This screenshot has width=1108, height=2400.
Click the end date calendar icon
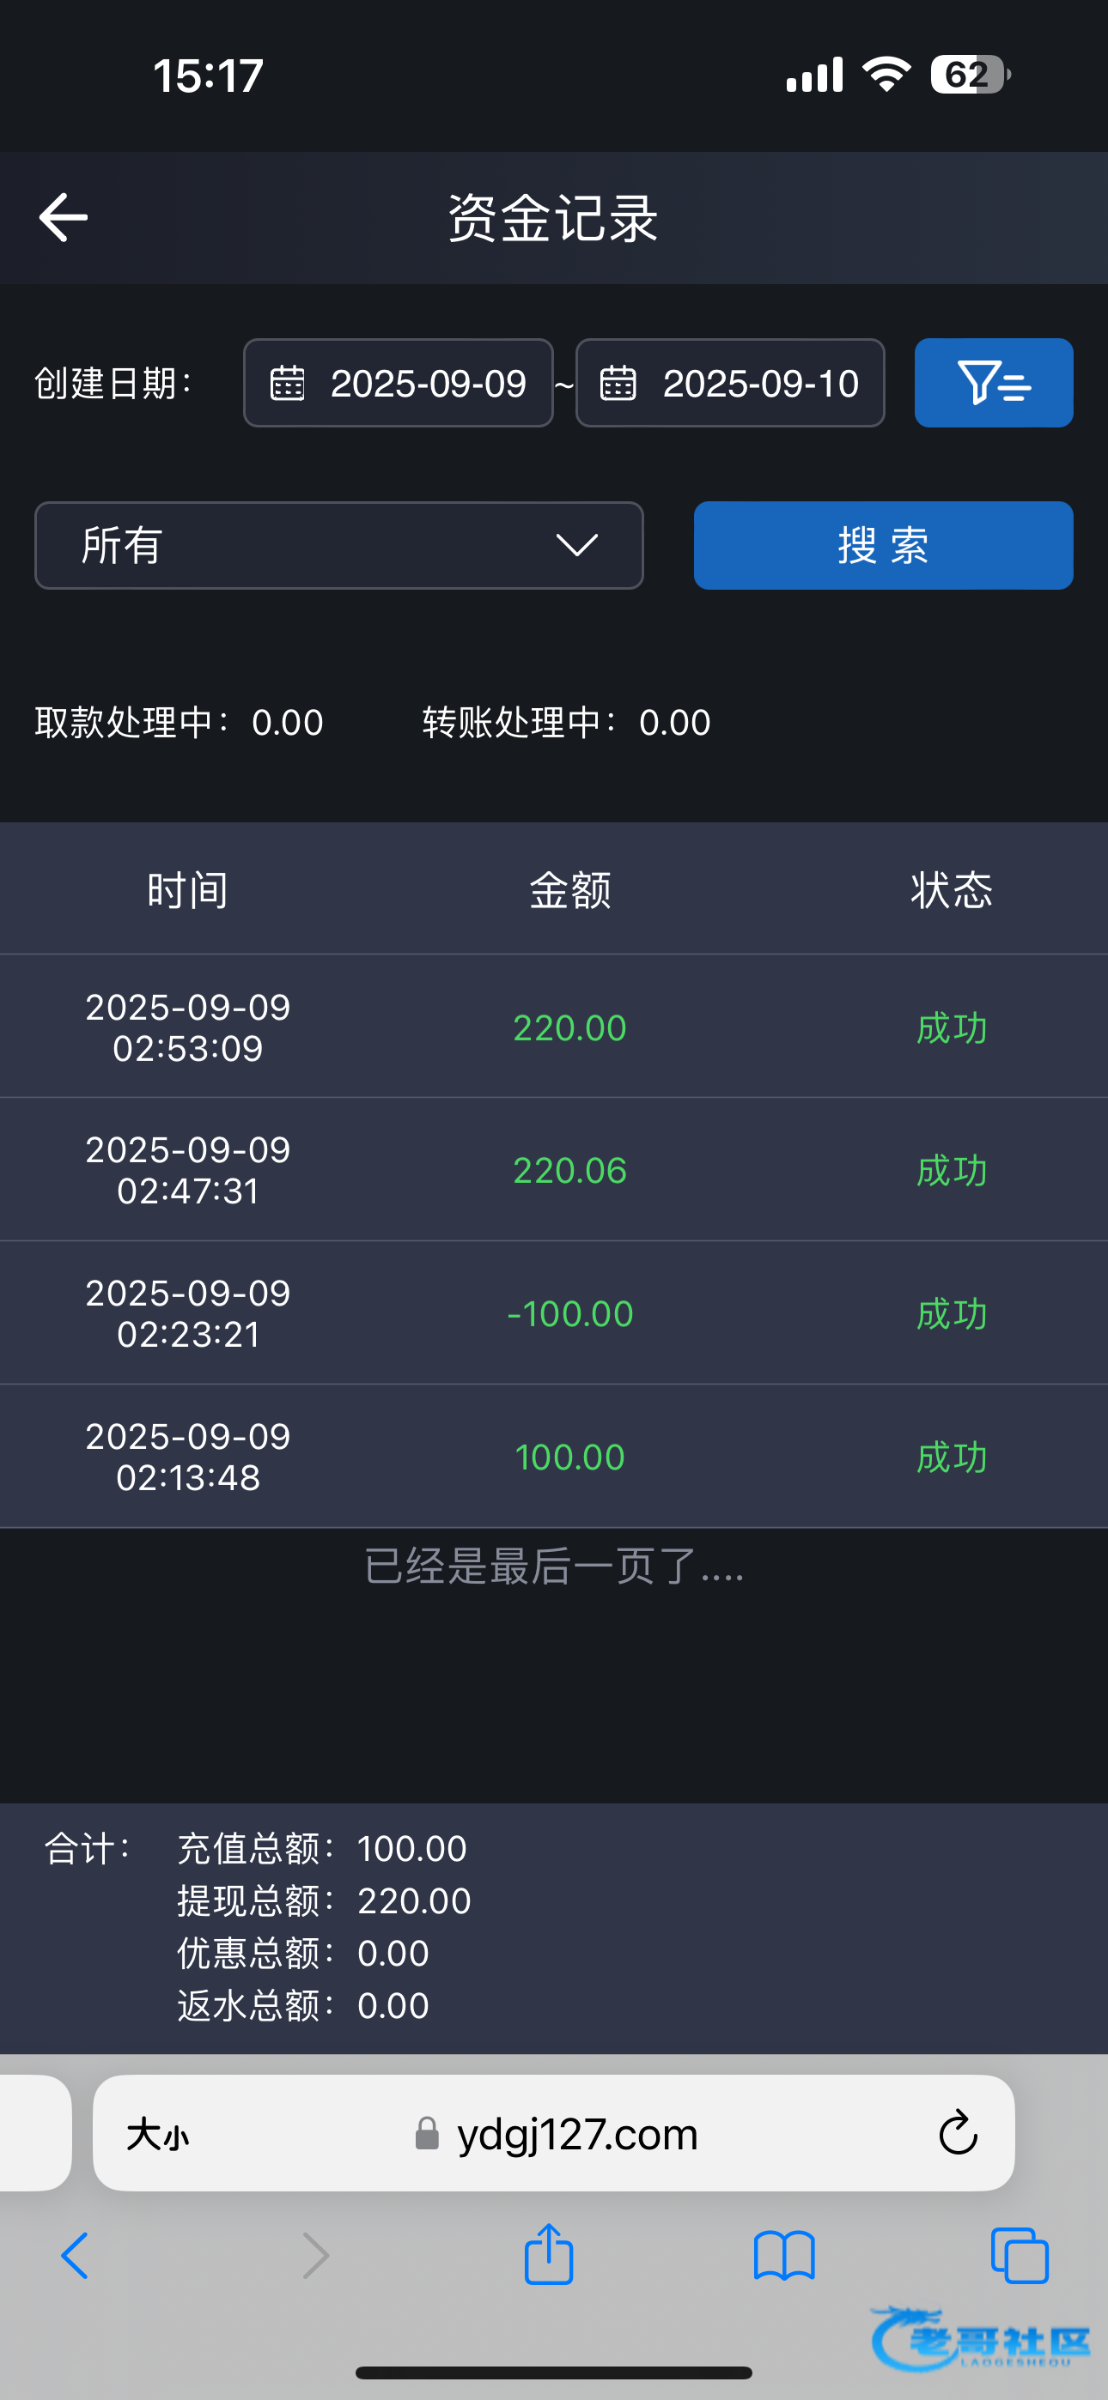point(617,383)
